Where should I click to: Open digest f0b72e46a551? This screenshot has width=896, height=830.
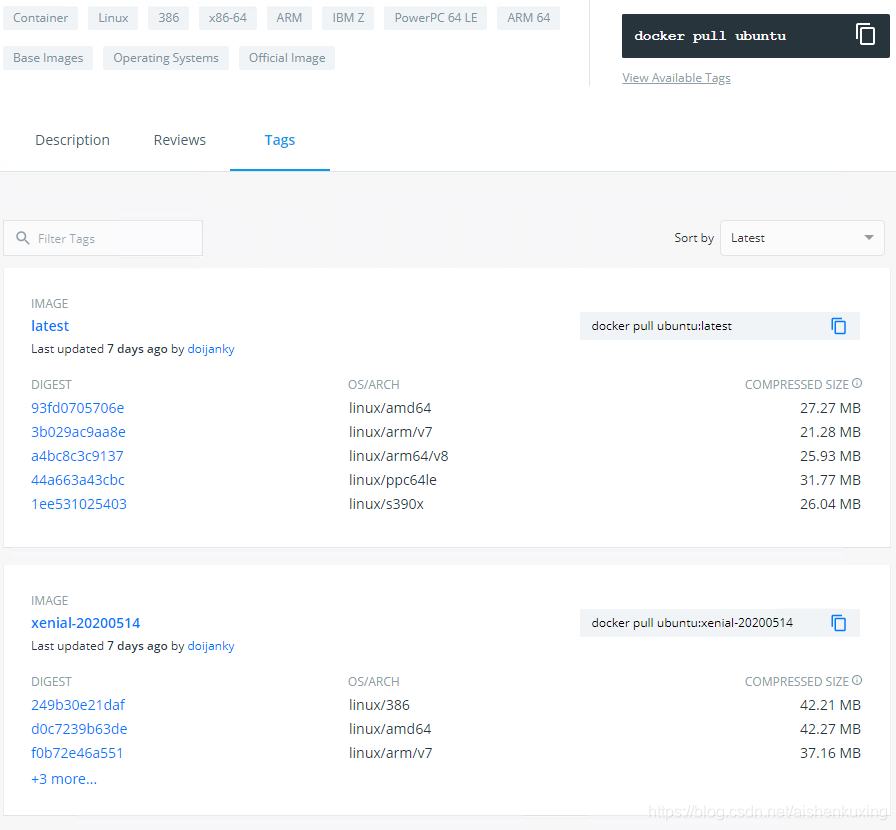point(77,753)
